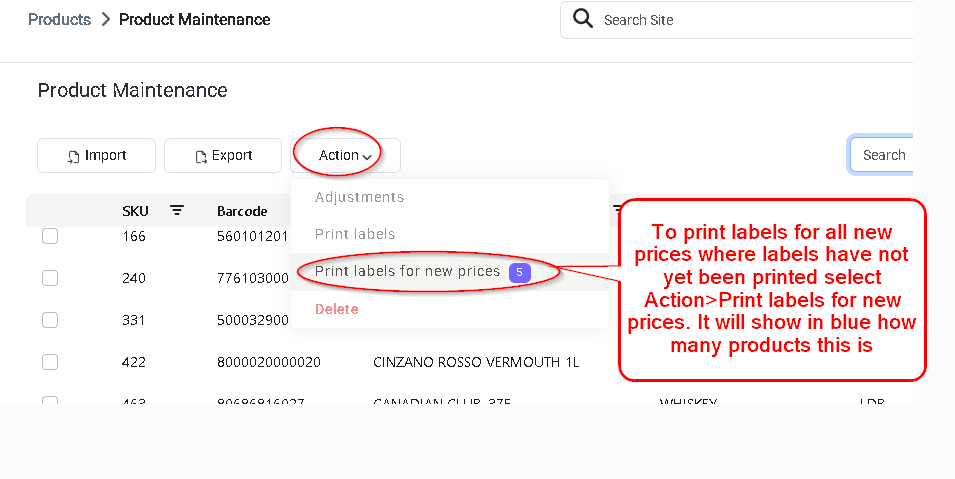Click the blue badge showing 5
The image size is (955, 479).
coord(520,272)
